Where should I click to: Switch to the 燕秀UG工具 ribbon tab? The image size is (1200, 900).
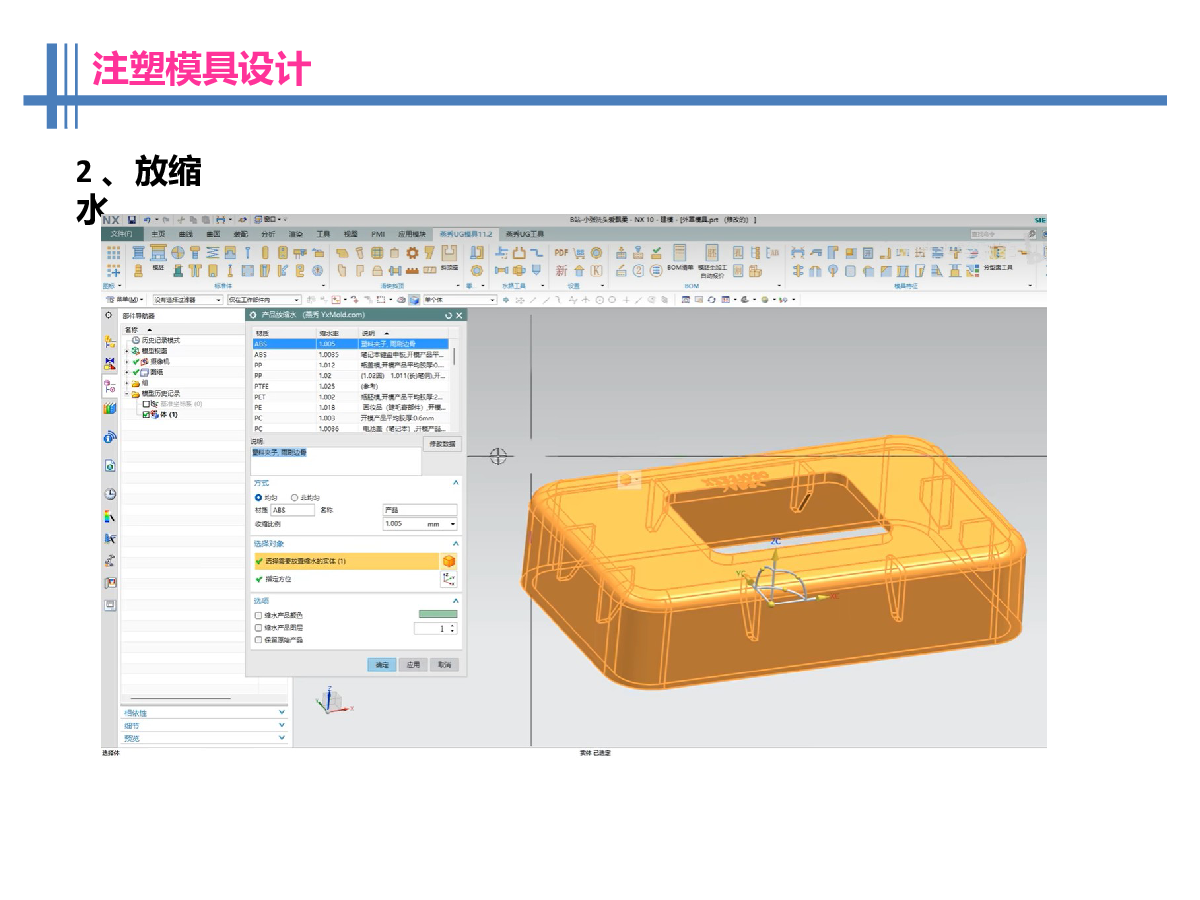[x=524, y=234]
